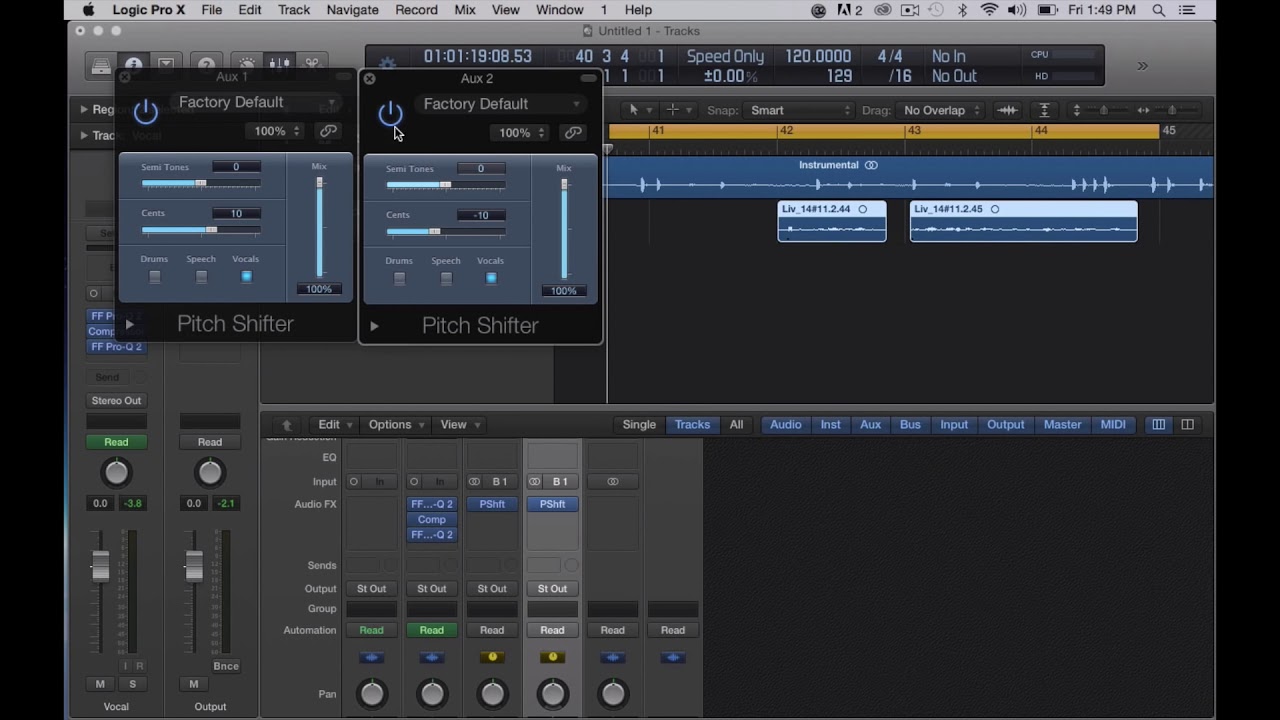Screen dimensions: 1280x720
Task: Open macOS Spotlight search
Action: click(1159, 10)
